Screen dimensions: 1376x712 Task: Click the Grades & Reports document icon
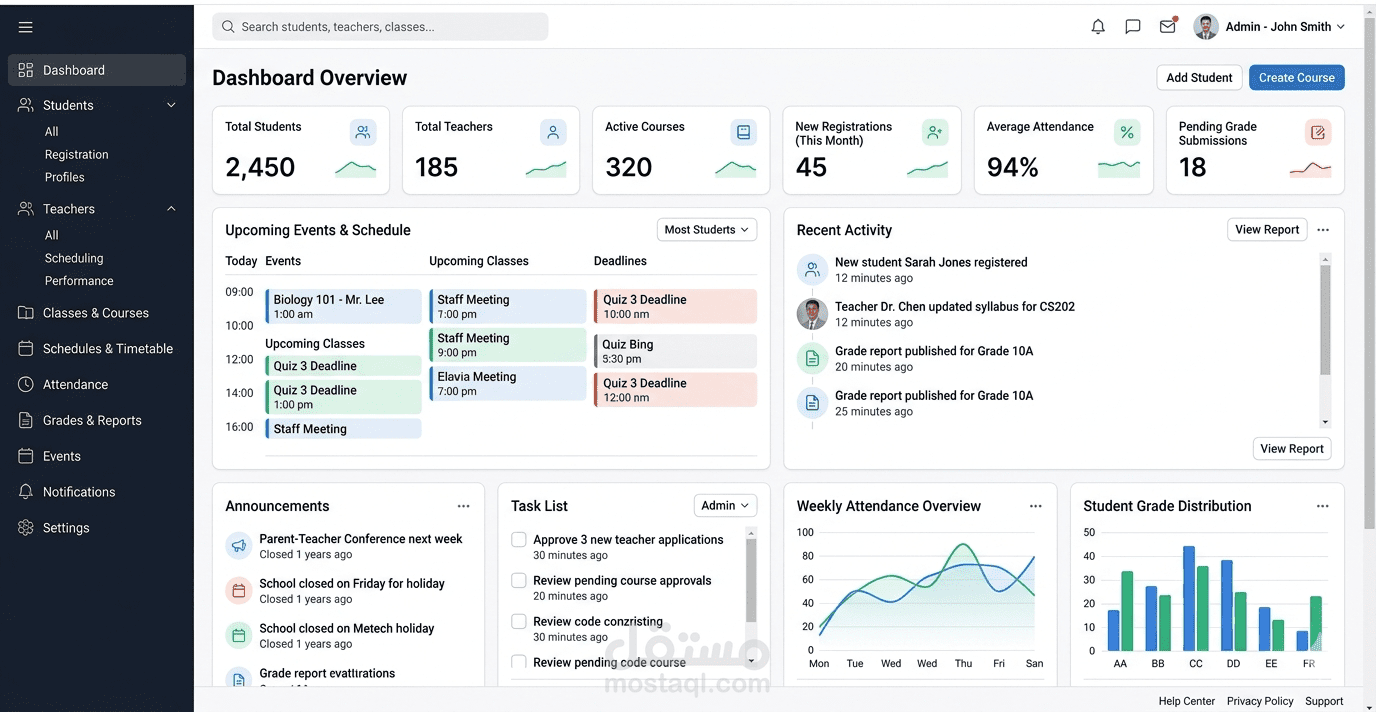coord(26,421)
